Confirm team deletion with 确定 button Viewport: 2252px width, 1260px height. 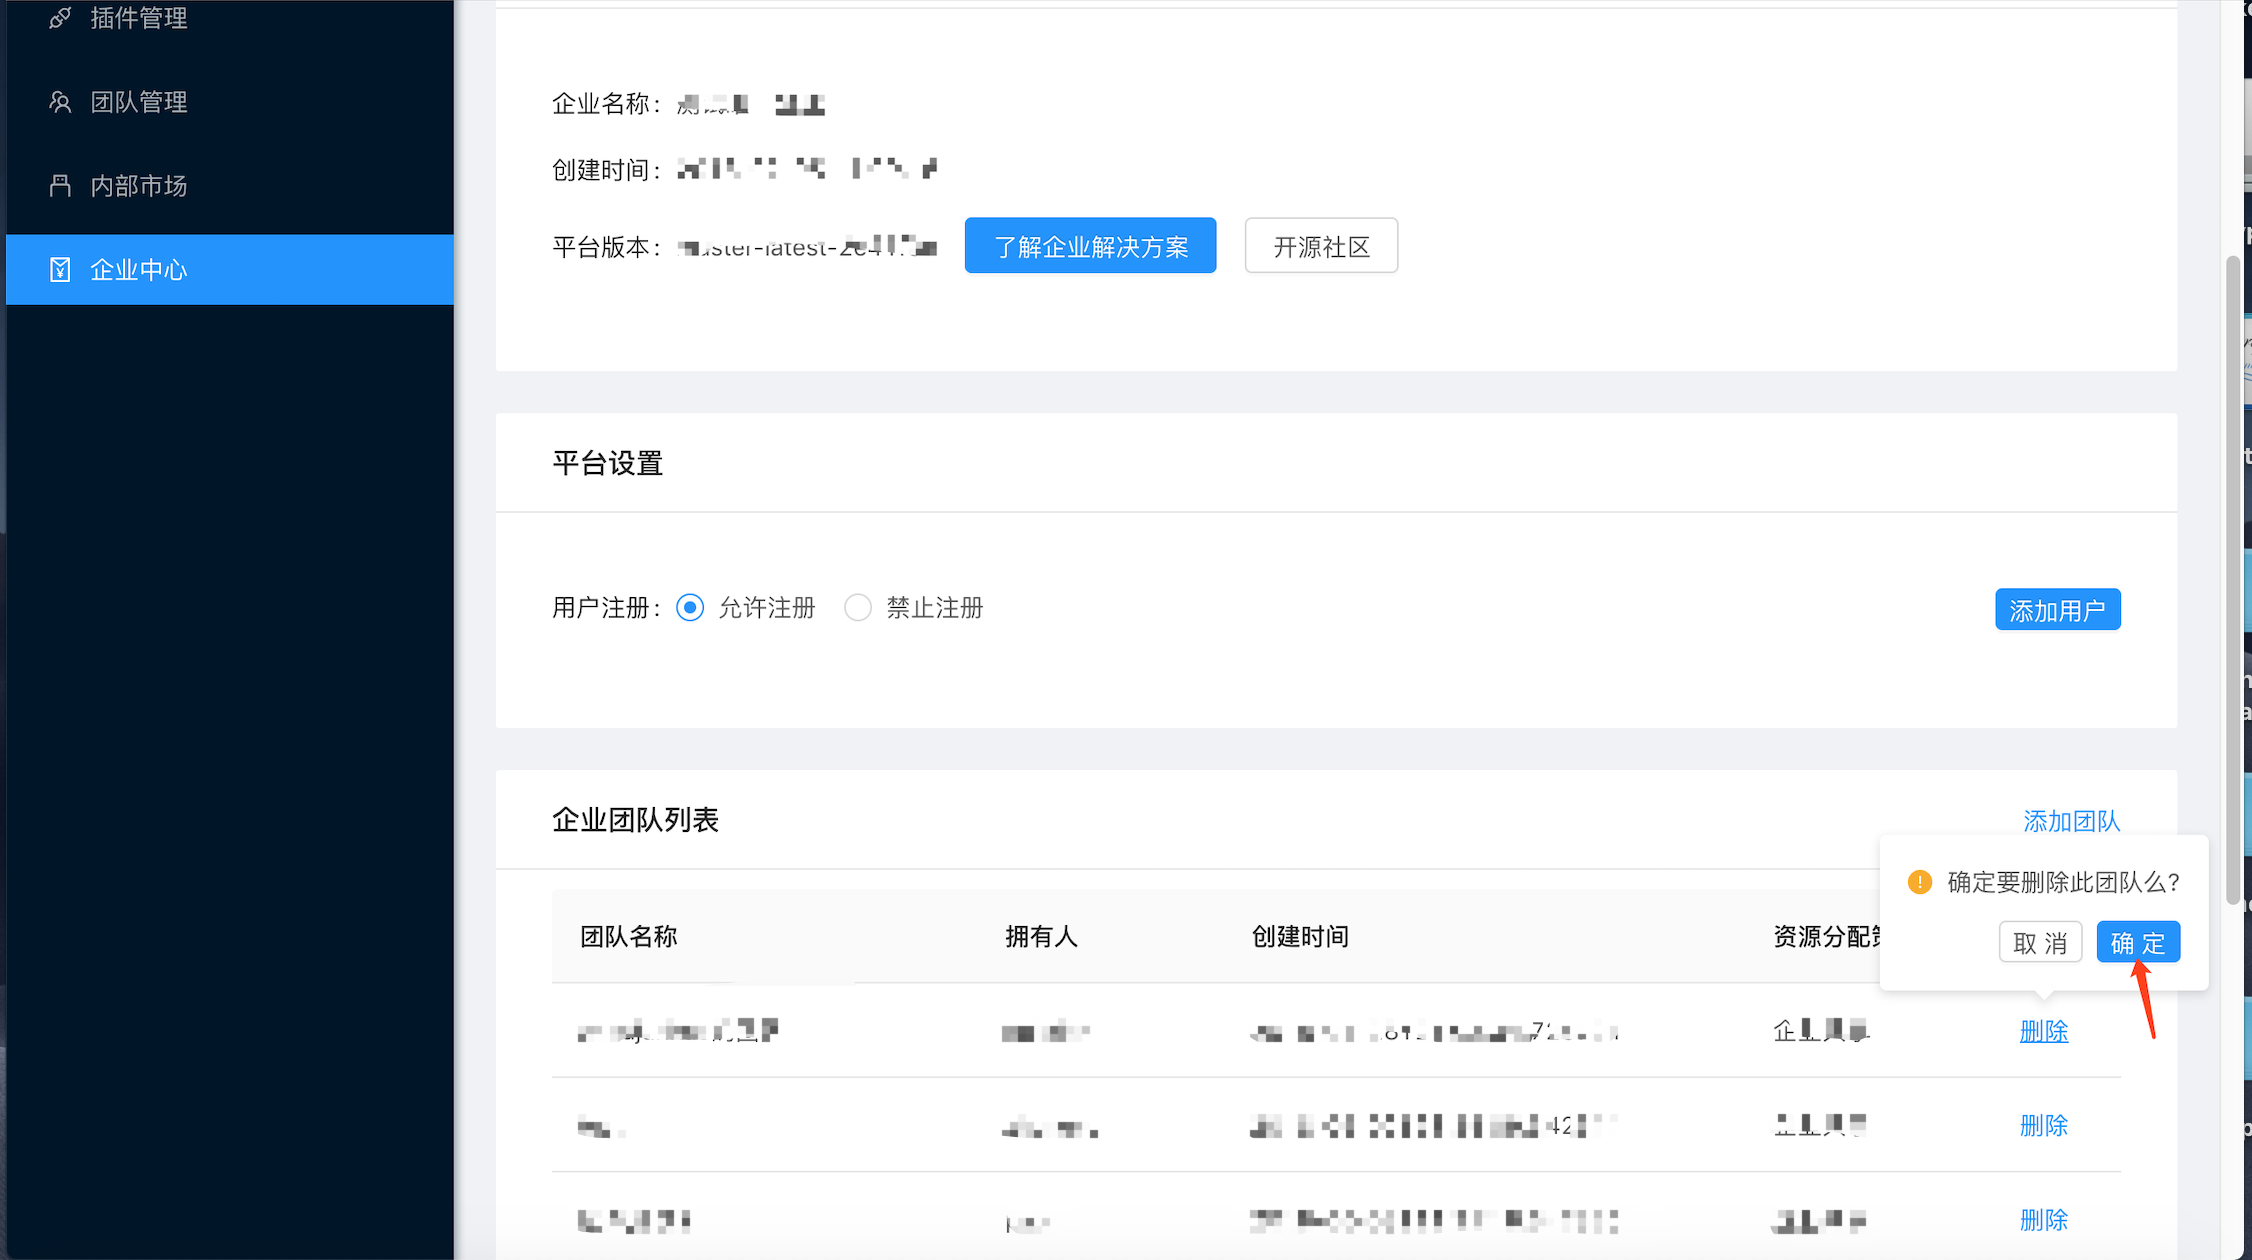(2138, 943)
